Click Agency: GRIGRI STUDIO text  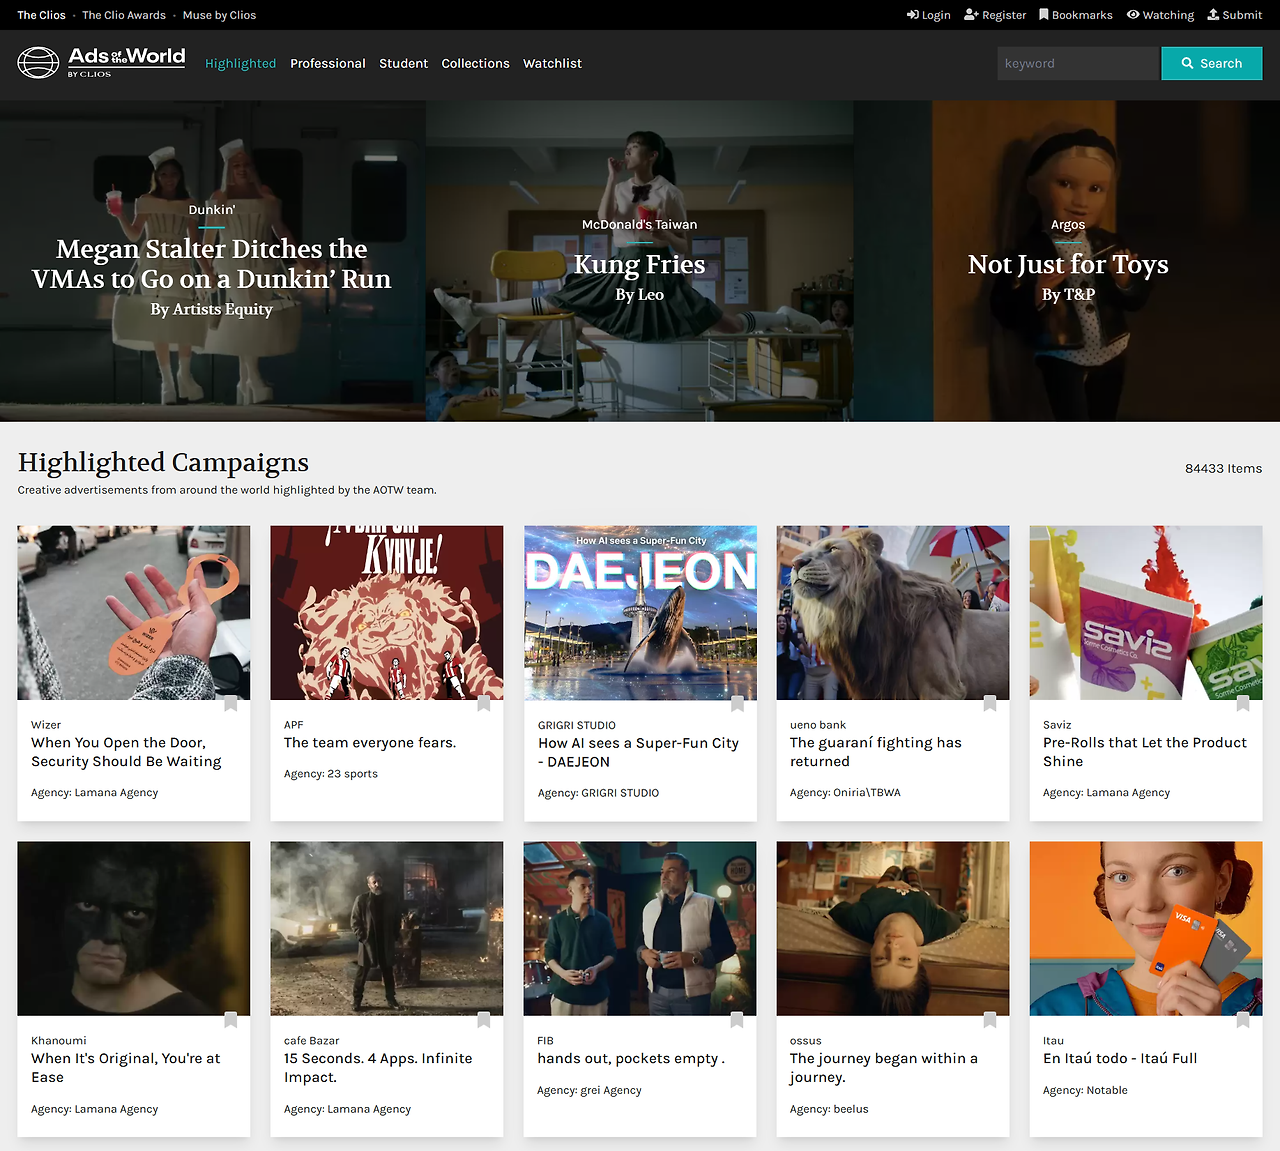598,793
